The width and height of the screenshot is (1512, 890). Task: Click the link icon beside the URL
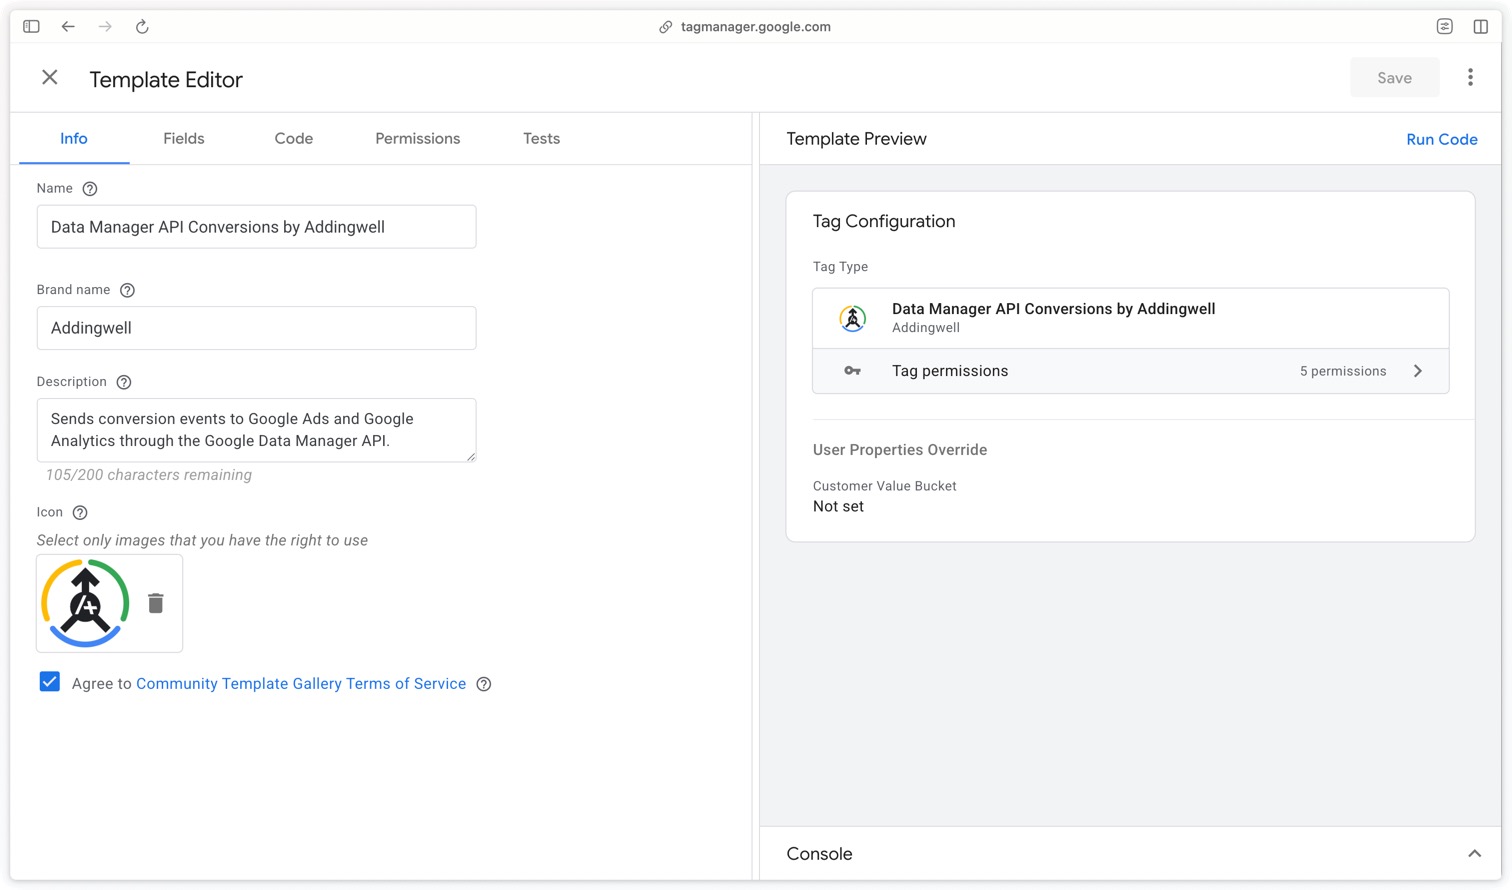coord(665,27)
